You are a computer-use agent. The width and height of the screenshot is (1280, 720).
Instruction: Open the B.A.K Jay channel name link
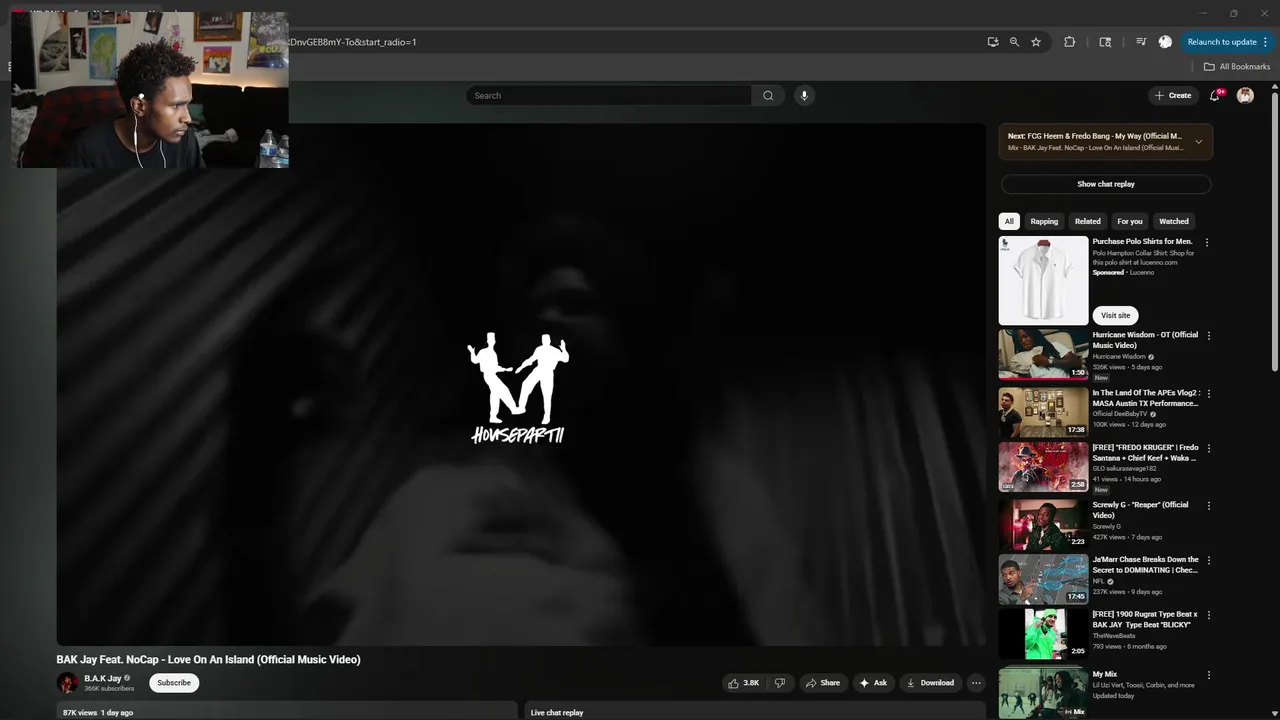102,678
